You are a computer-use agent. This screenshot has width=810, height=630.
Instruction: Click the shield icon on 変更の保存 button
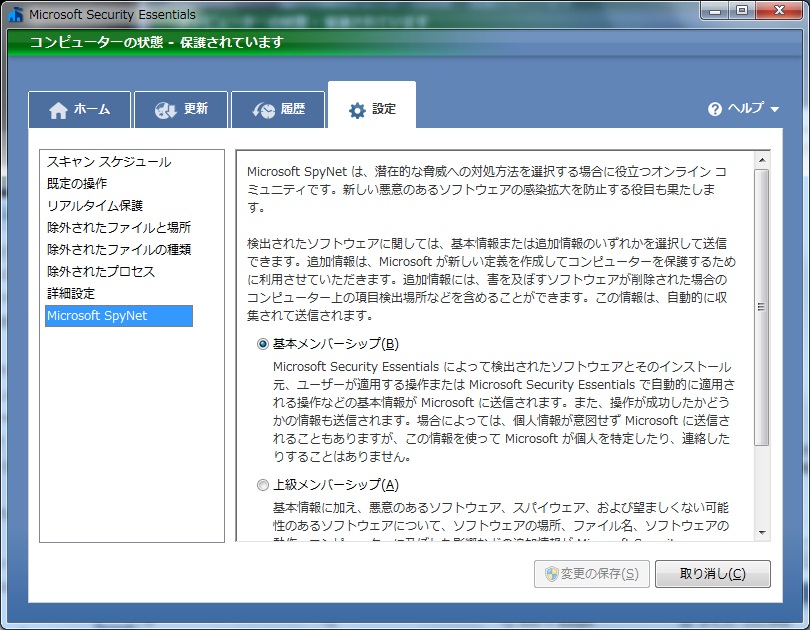click(552, 574)
